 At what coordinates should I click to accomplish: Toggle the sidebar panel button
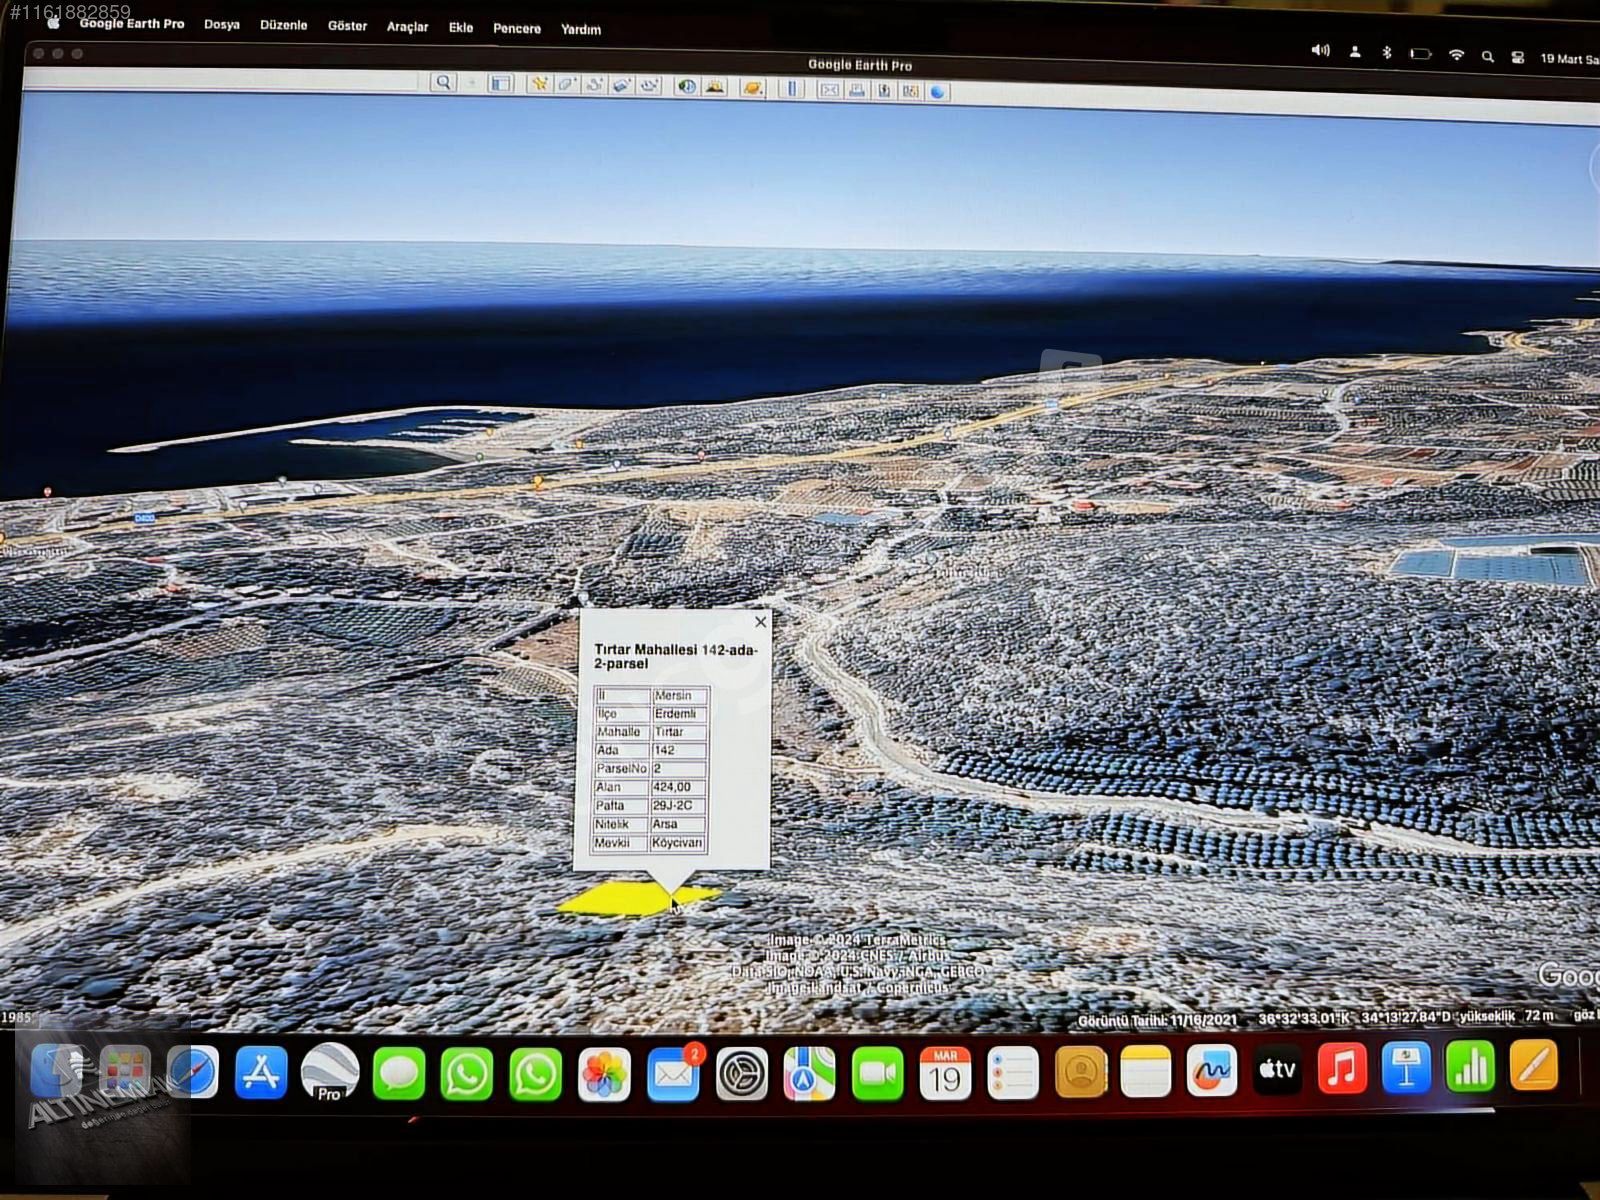(500, 84)
